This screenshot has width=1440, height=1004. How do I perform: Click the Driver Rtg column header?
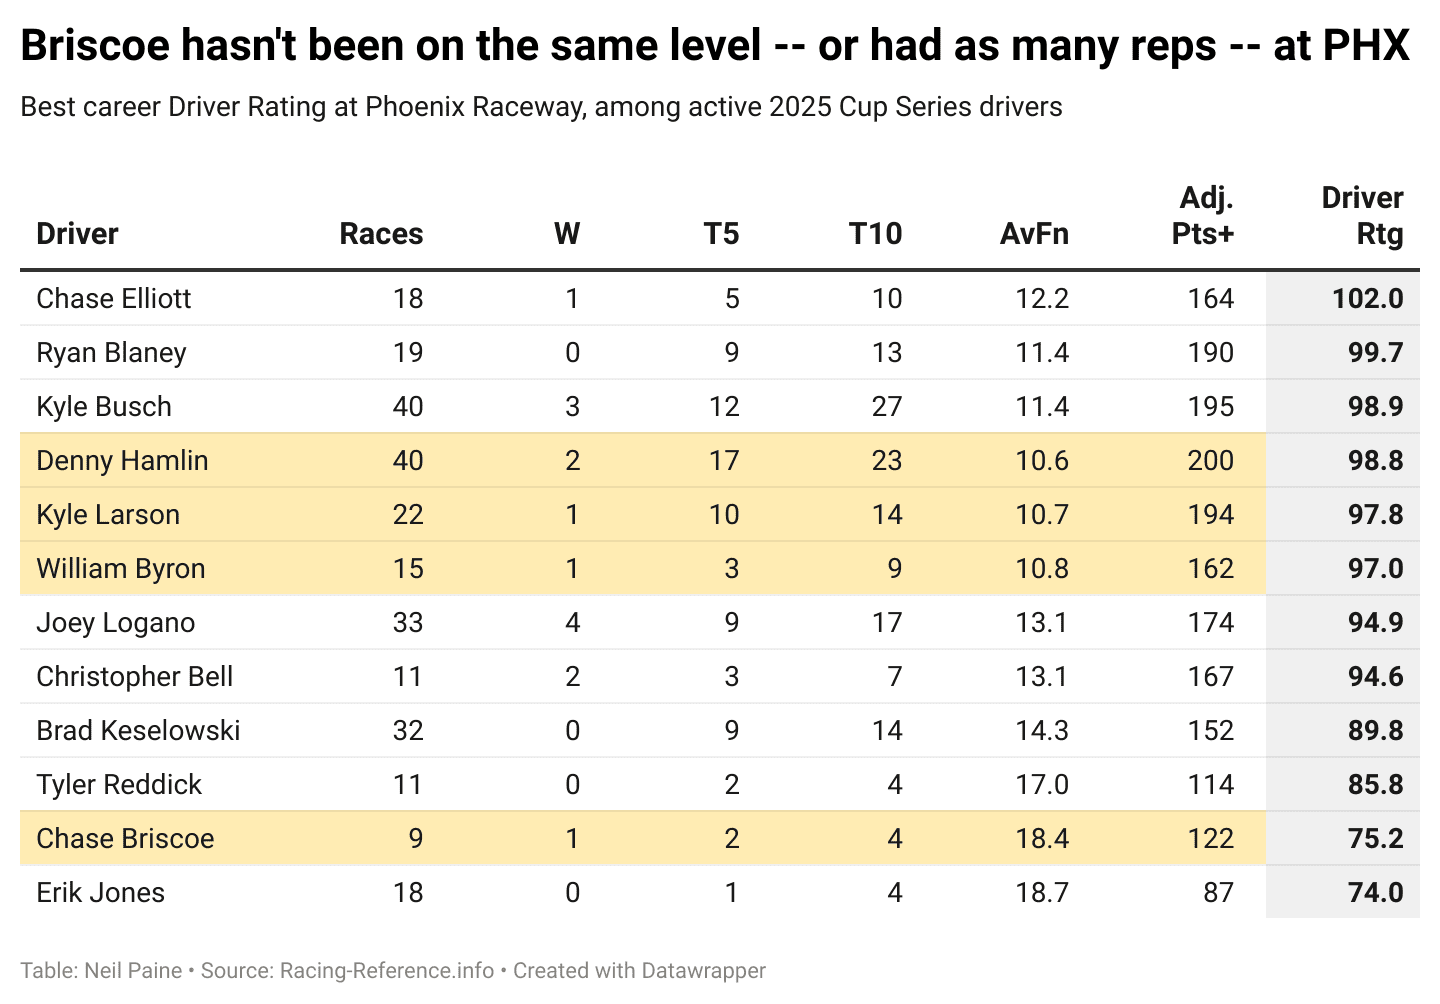point(1362,216)
